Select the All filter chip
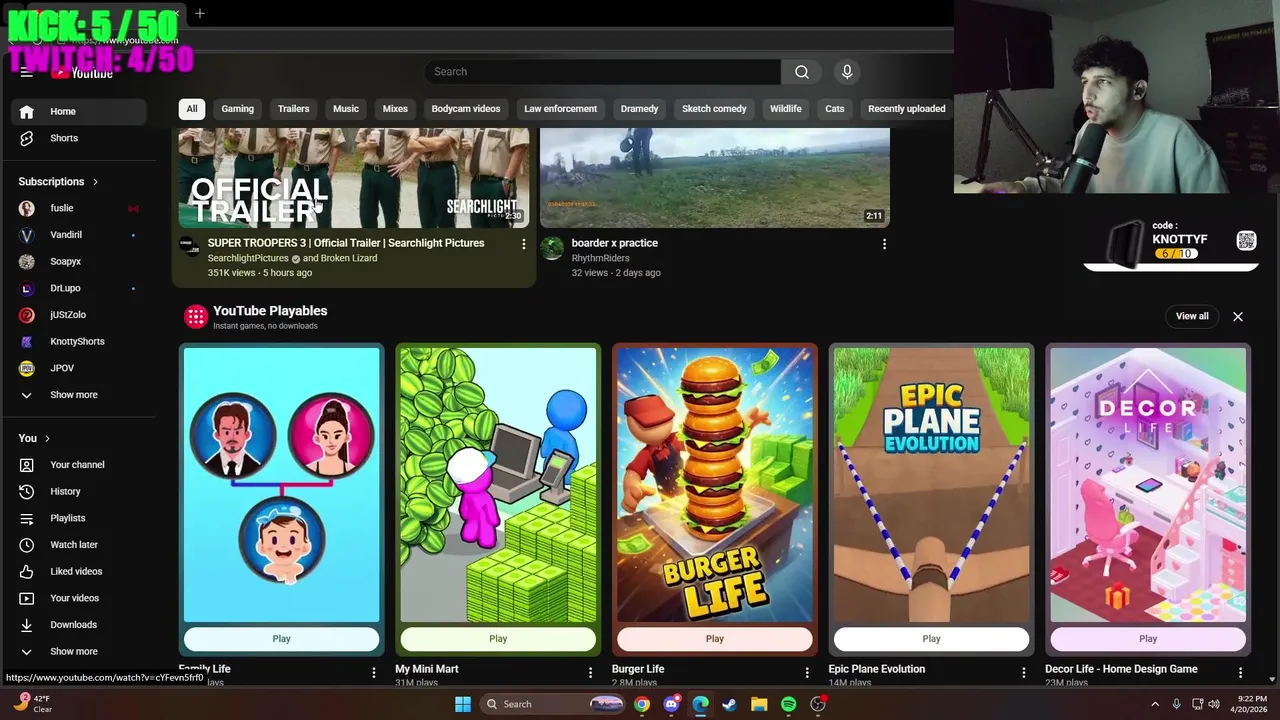Screen dimensions: 1280x720 (192, 109)
